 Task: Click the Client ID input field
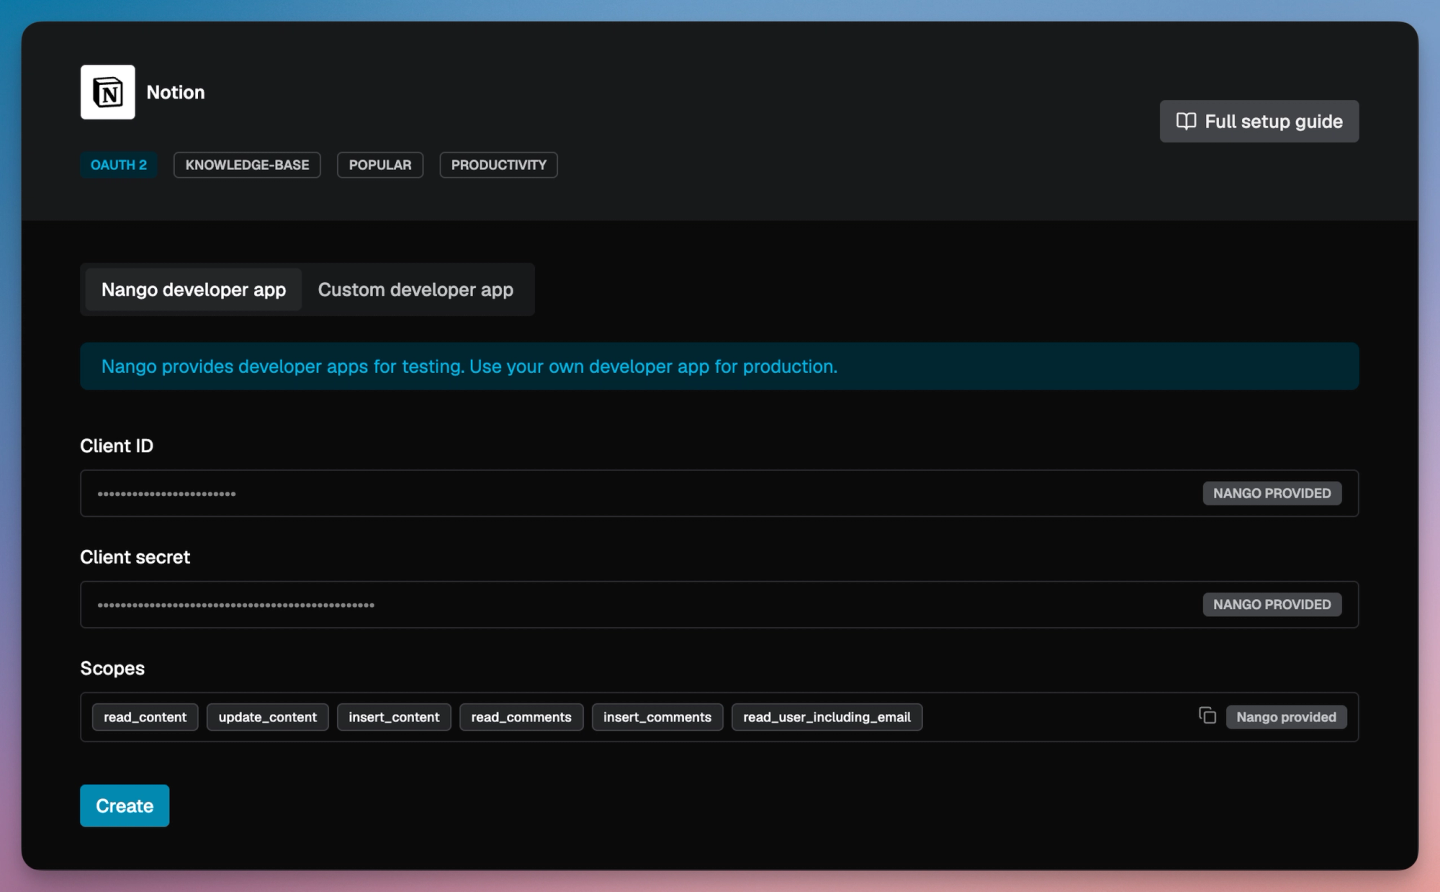(x=719, y=493)
